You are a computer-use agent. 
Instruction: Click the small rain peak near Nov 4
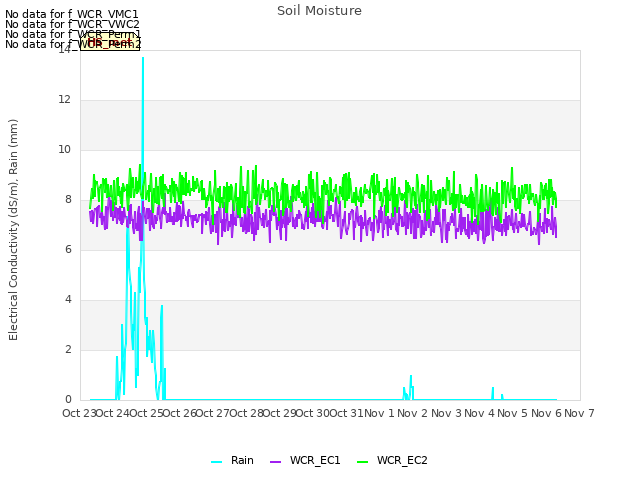click(x=493, y=388)
